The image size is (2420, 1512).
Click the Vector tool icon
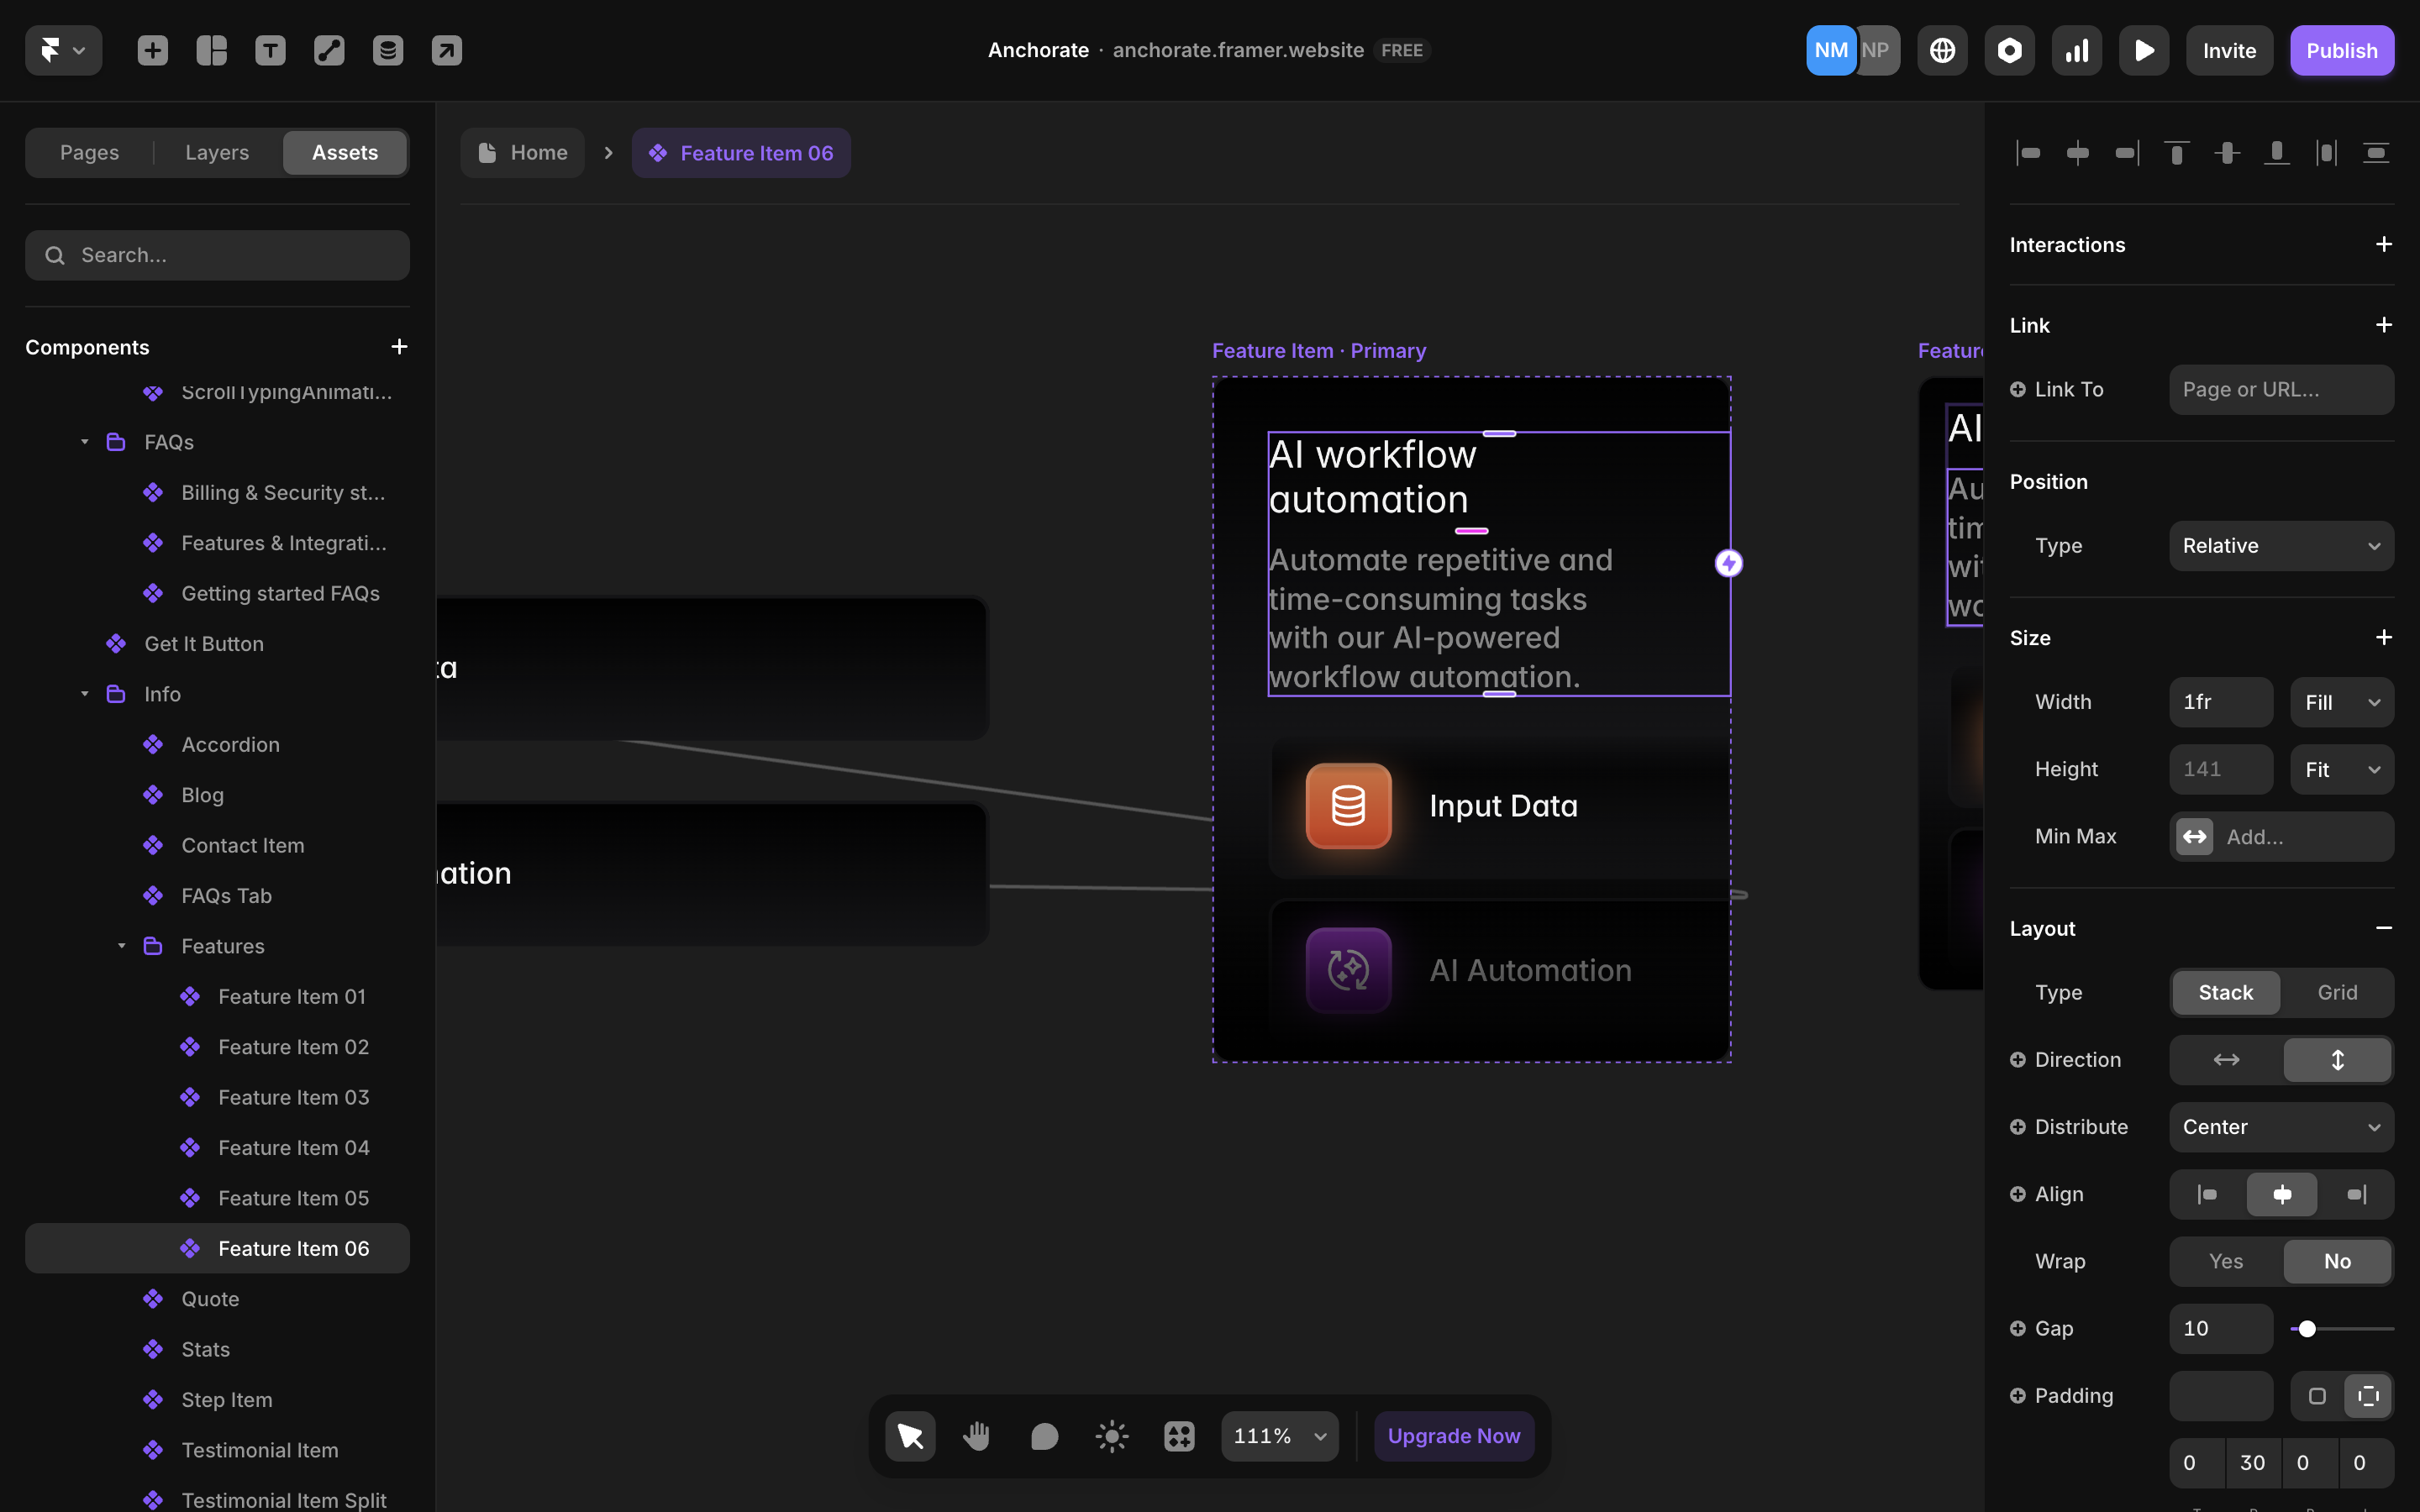click(x=329, y=49)
